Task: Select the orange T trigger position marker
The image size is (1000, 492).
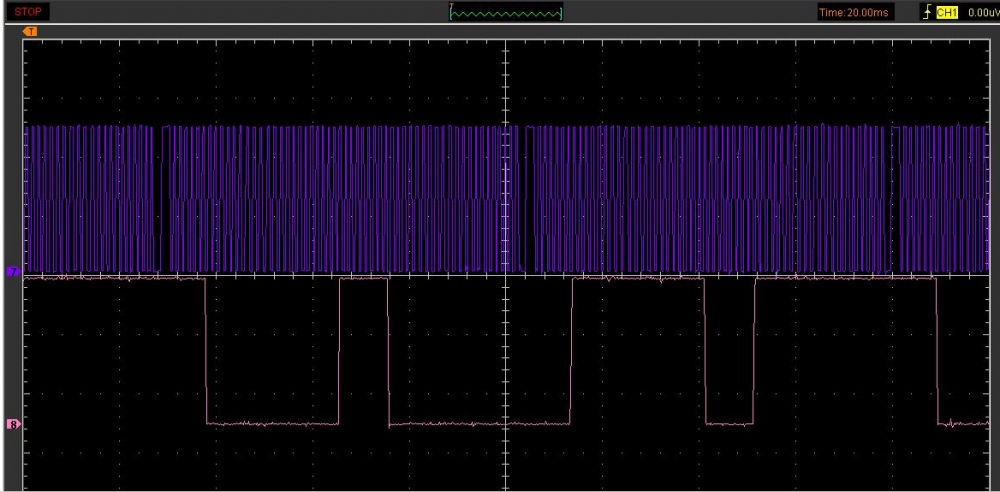Action: [x=31, y=32]
